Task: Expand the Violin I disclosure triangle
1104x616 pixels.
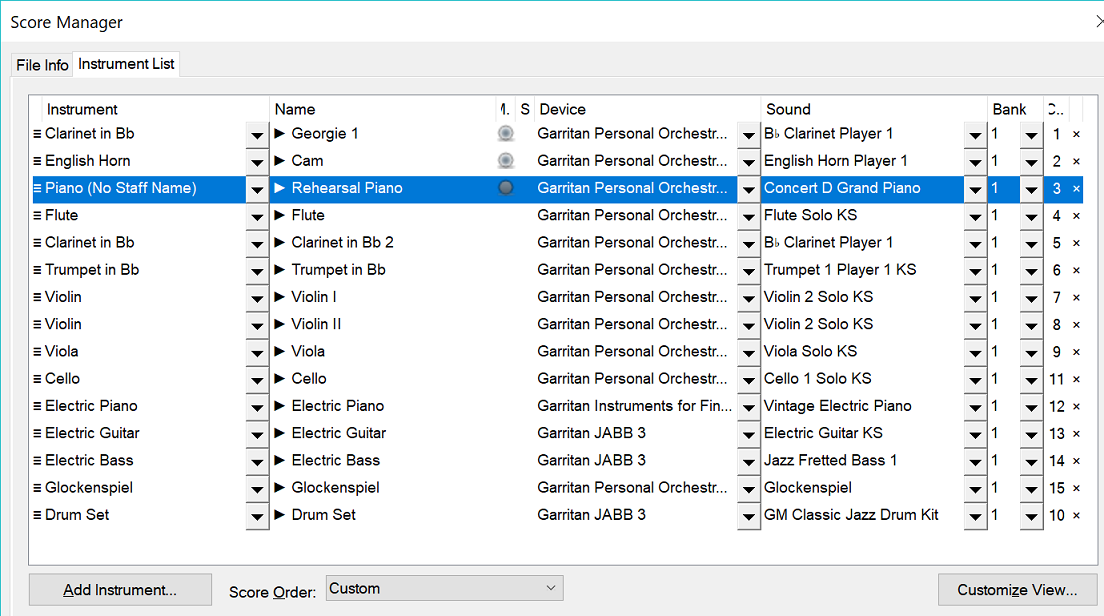Action: coord(280,297)
